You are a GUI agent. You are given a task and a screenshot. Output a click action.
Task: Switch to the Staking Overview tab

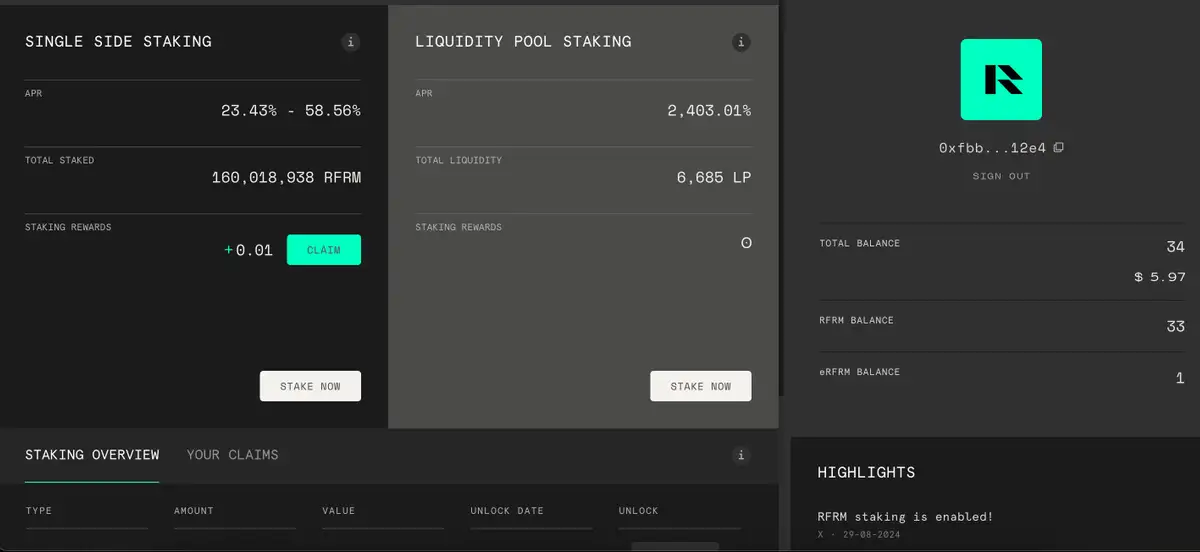pos(92,455)
